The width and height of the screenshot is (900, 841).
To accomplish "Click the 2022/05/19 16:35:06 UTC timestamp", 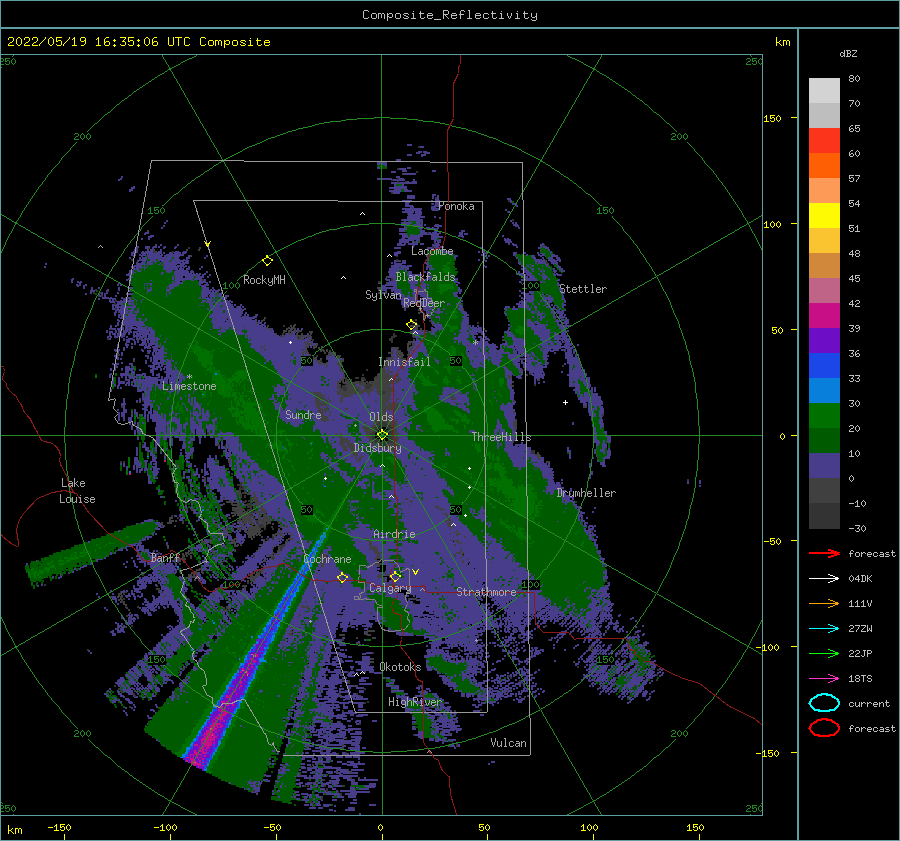I will [x=139, y=42].
